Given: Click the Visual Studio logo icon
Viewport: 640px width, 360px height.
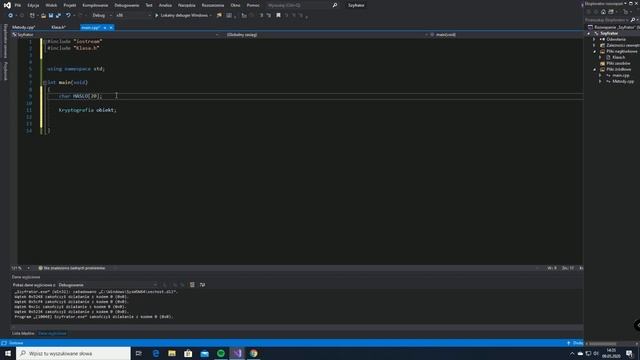Looking at the screenshot, I should tap(7, 5).
